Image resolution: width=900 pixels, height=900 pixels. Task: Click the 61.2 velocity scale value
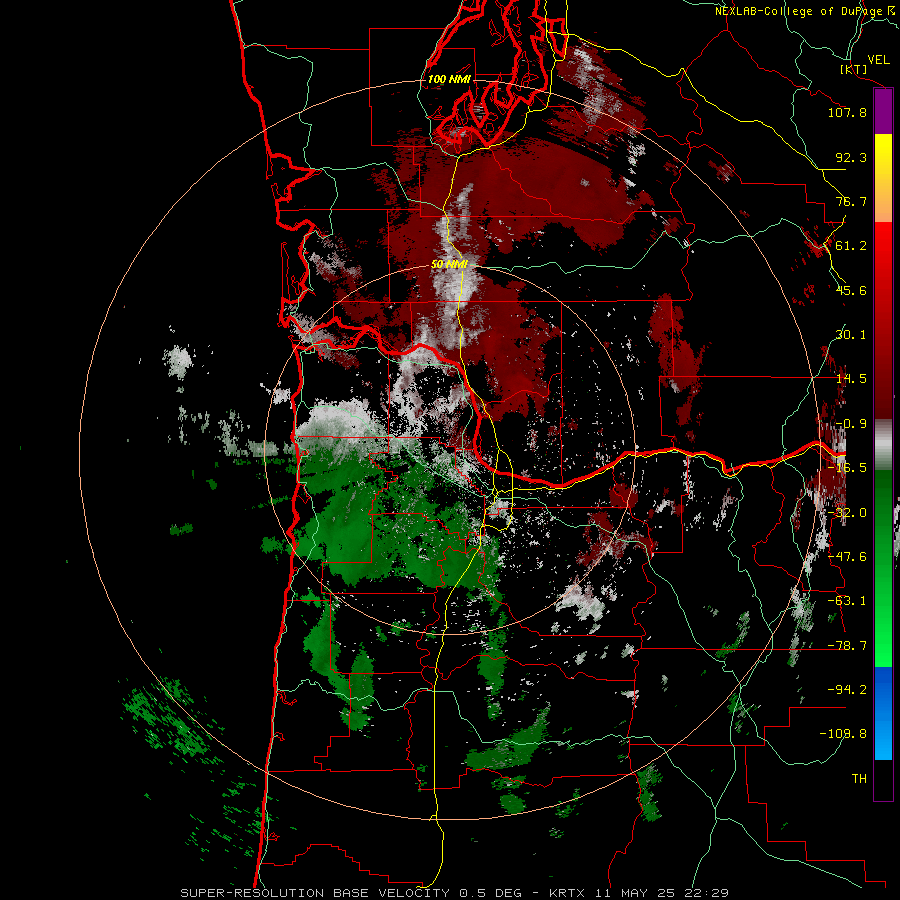pyautogui.click(x=851, y=246)
